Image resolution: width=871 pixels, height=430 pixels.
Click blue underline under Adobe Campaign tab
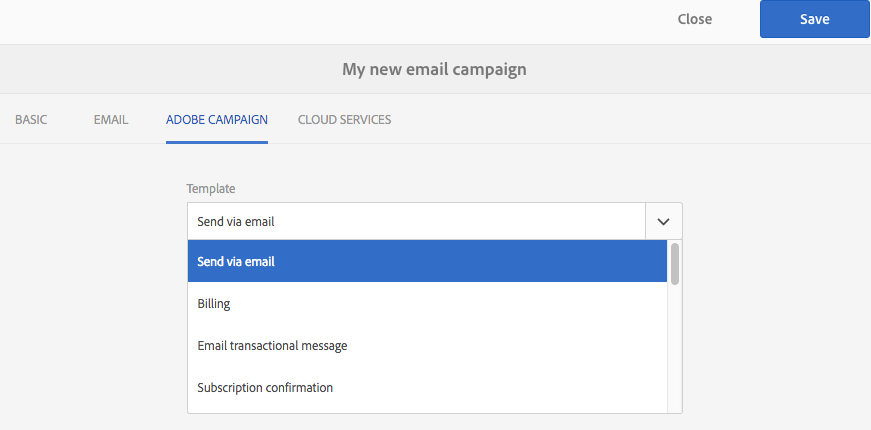(x=217, y=142)
